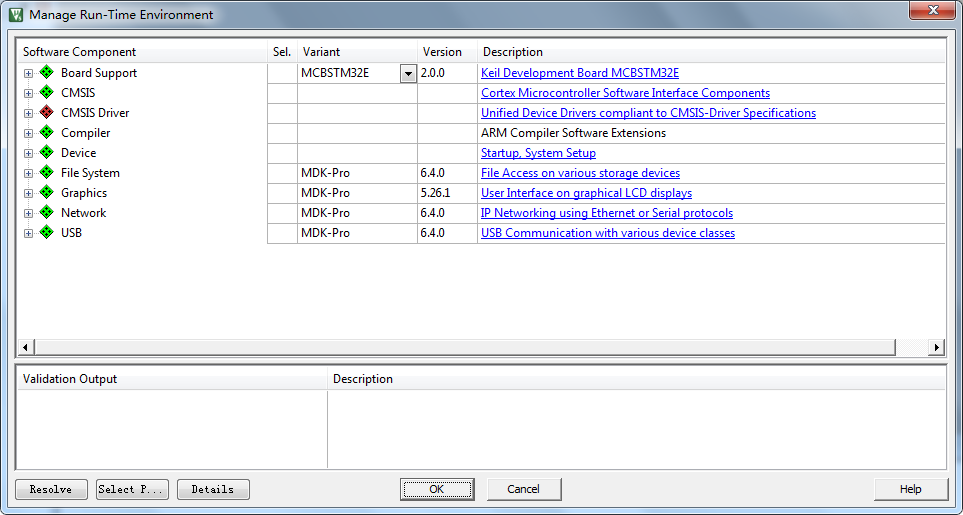Click the Details button

(x=213, y=489)
